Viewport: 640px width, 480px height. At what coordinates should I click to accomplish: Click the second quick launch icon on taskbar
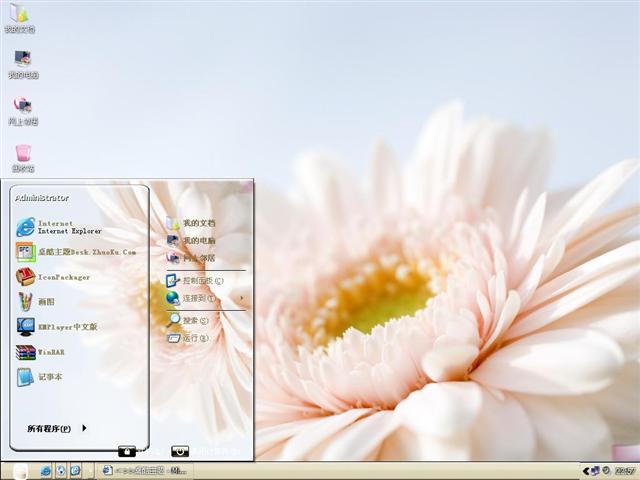[x=60, y=471]
